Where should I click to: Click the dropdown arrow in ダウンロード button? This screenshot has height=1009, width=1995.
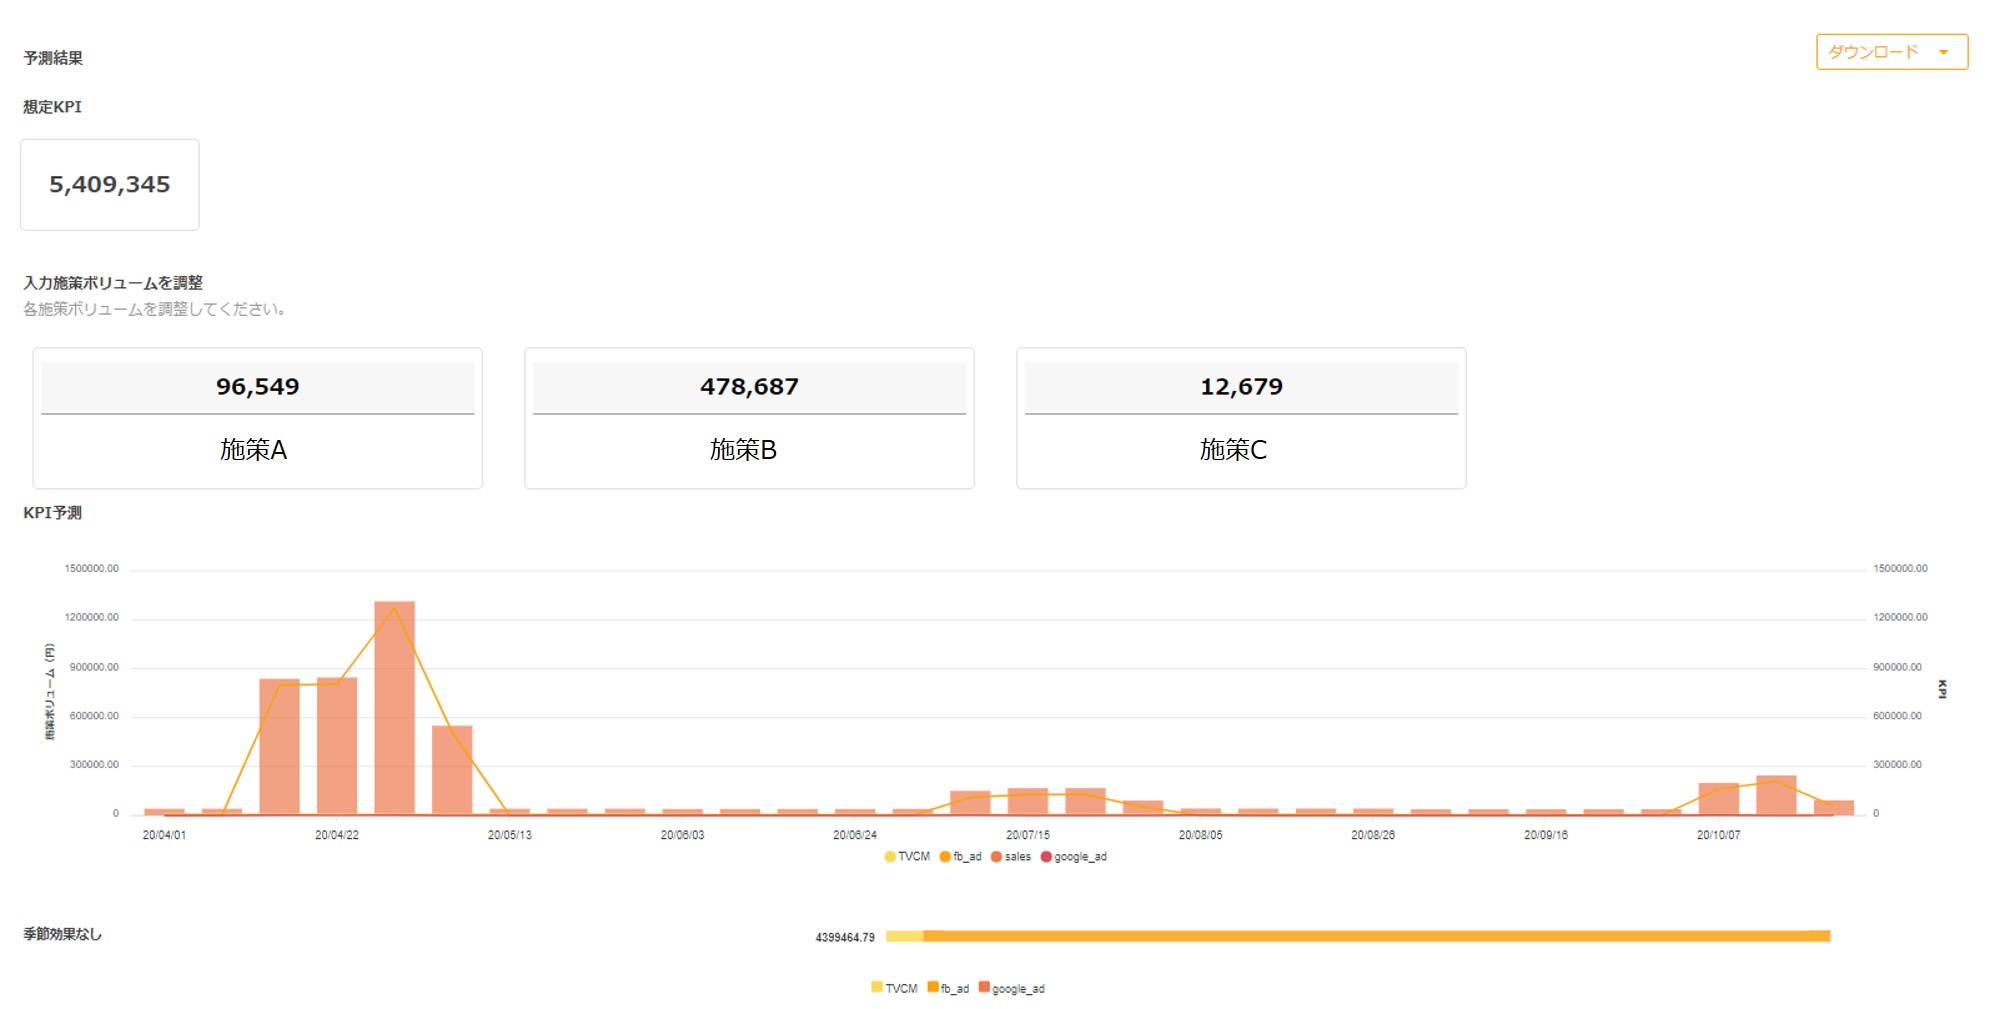click(x=1943, y=53)
